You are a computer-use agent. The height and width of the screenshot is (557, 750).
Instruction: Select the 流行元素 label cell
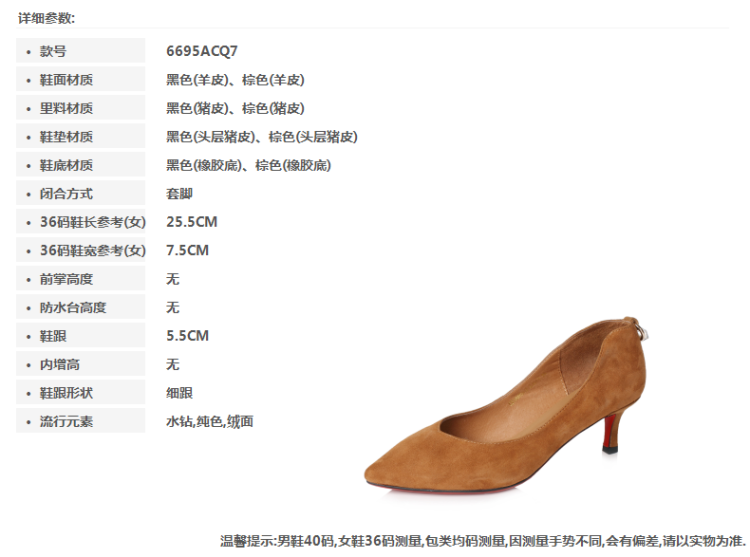point(80,421)
